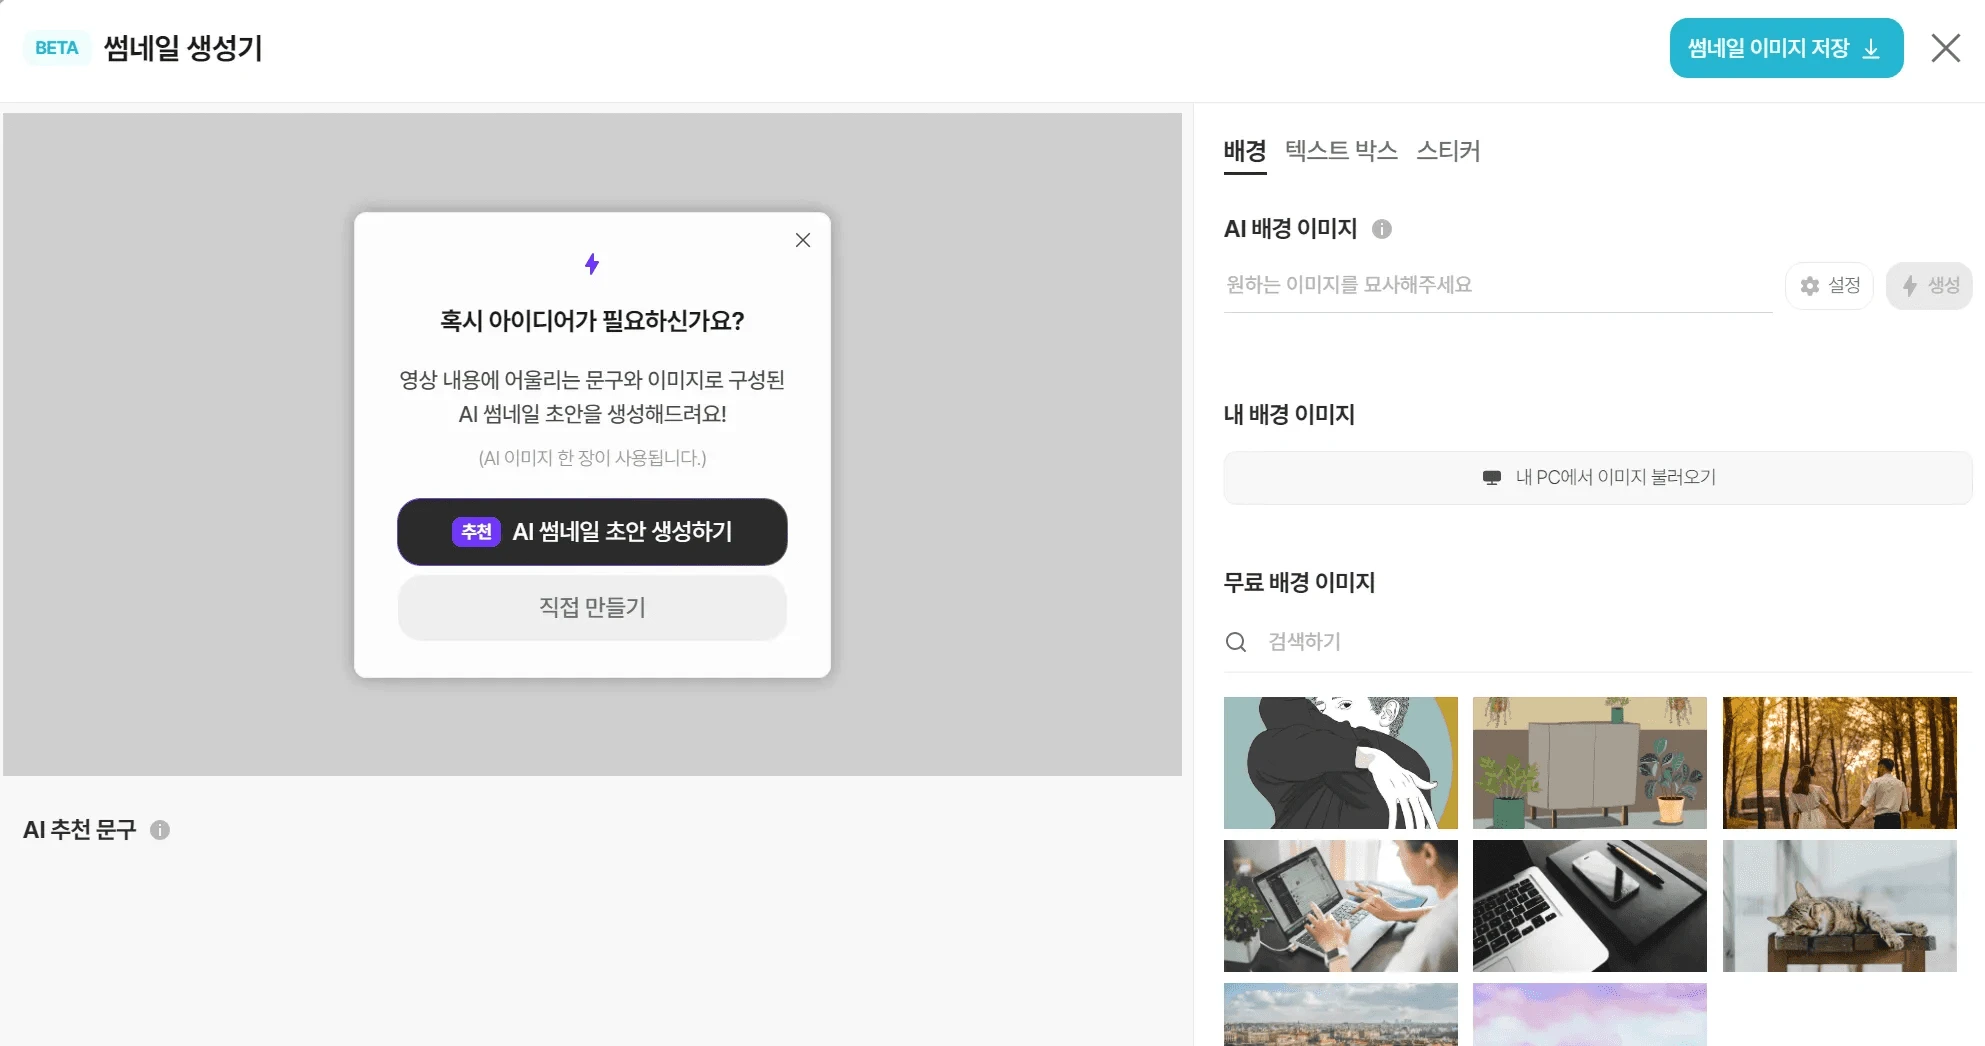Open AI image 설정 settings
The image size is (1985, 1046).
[1829, 286]
